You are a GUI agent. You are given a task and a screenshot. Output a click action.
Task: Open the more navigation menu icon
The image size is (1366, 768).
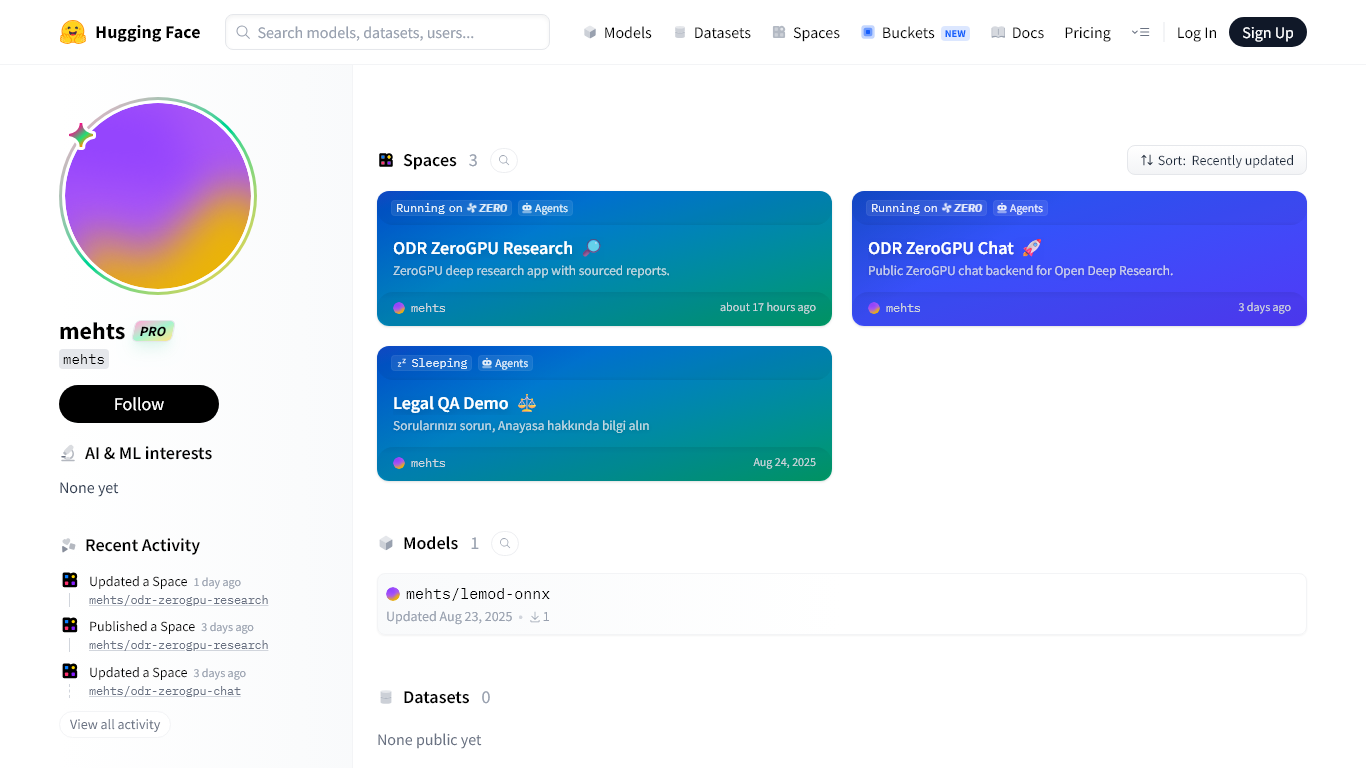tap(1140, 32)
